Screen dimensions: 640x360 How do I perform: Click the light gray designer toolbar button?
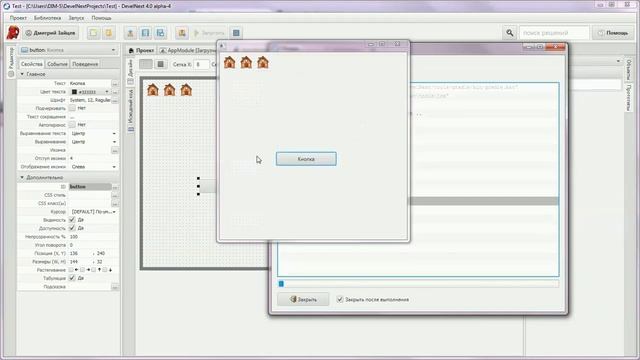pyautogui.click(x=146, y=64)
